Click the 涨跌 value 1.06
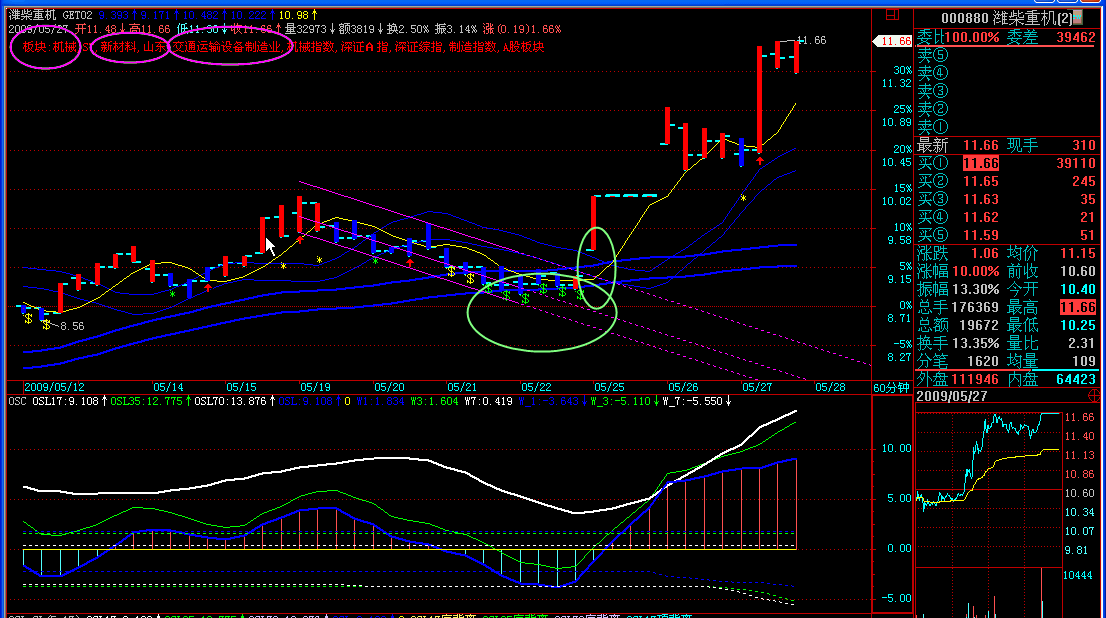Image resolution: width=1106 pixels, height=618 pixels. coord(985,253)
